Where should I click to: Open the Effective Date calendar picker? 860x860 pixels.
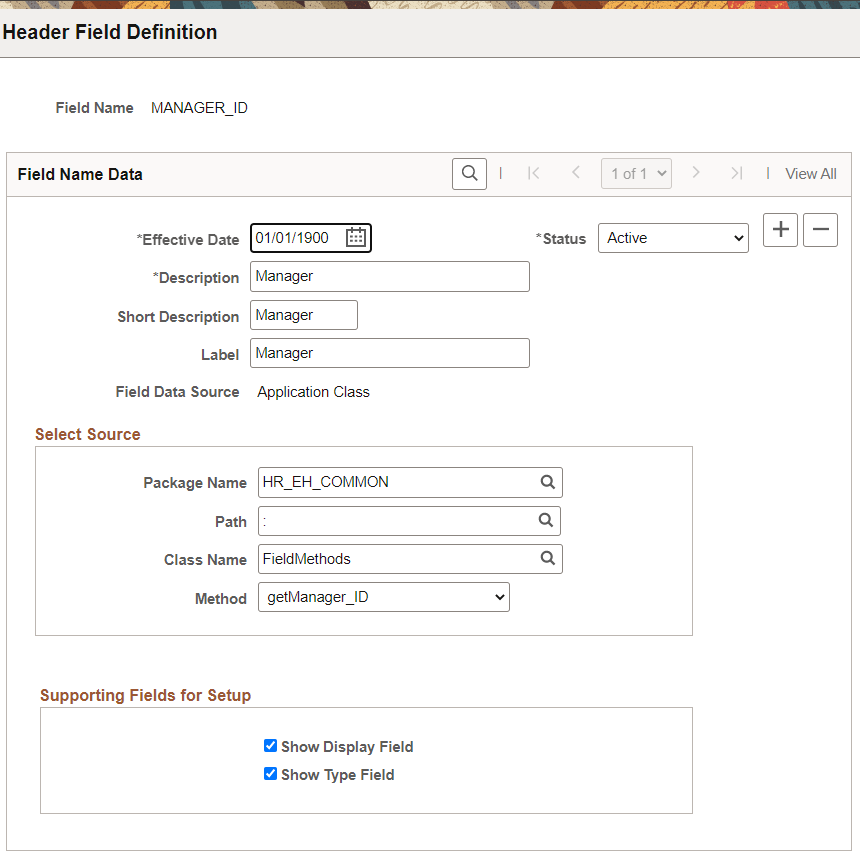356,238
